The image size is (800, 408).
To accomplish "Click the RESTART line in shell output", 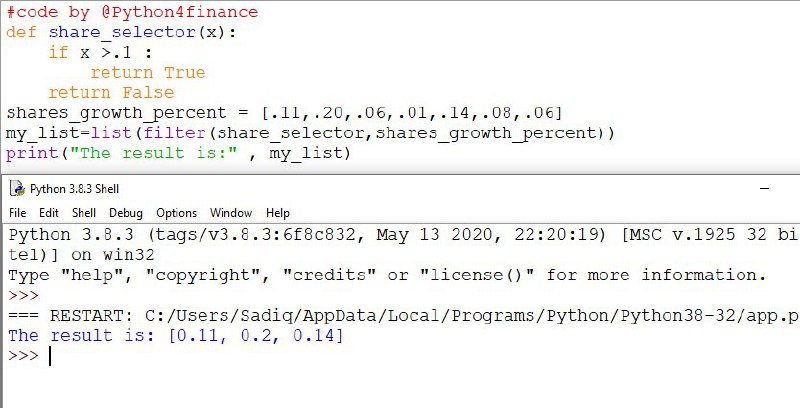I will click(x=404, y=316).
